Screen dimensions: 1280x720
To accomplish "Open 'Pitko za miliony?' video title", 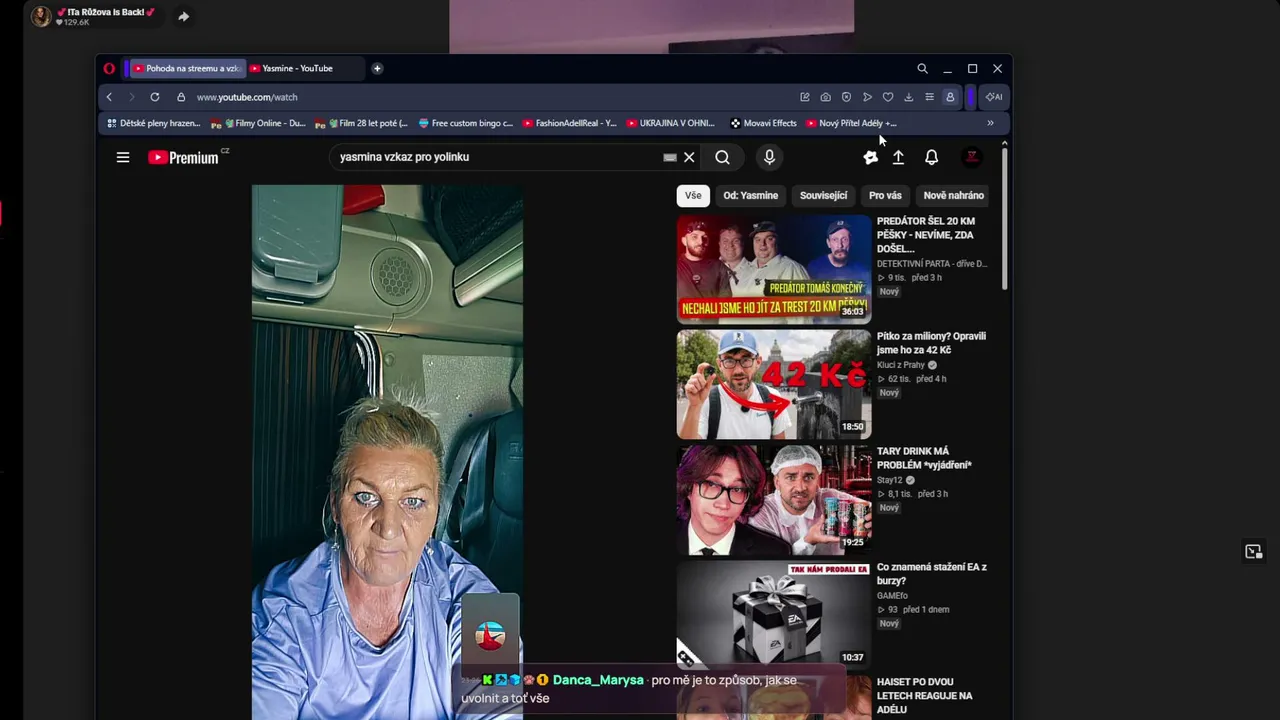I will (931, 343).
